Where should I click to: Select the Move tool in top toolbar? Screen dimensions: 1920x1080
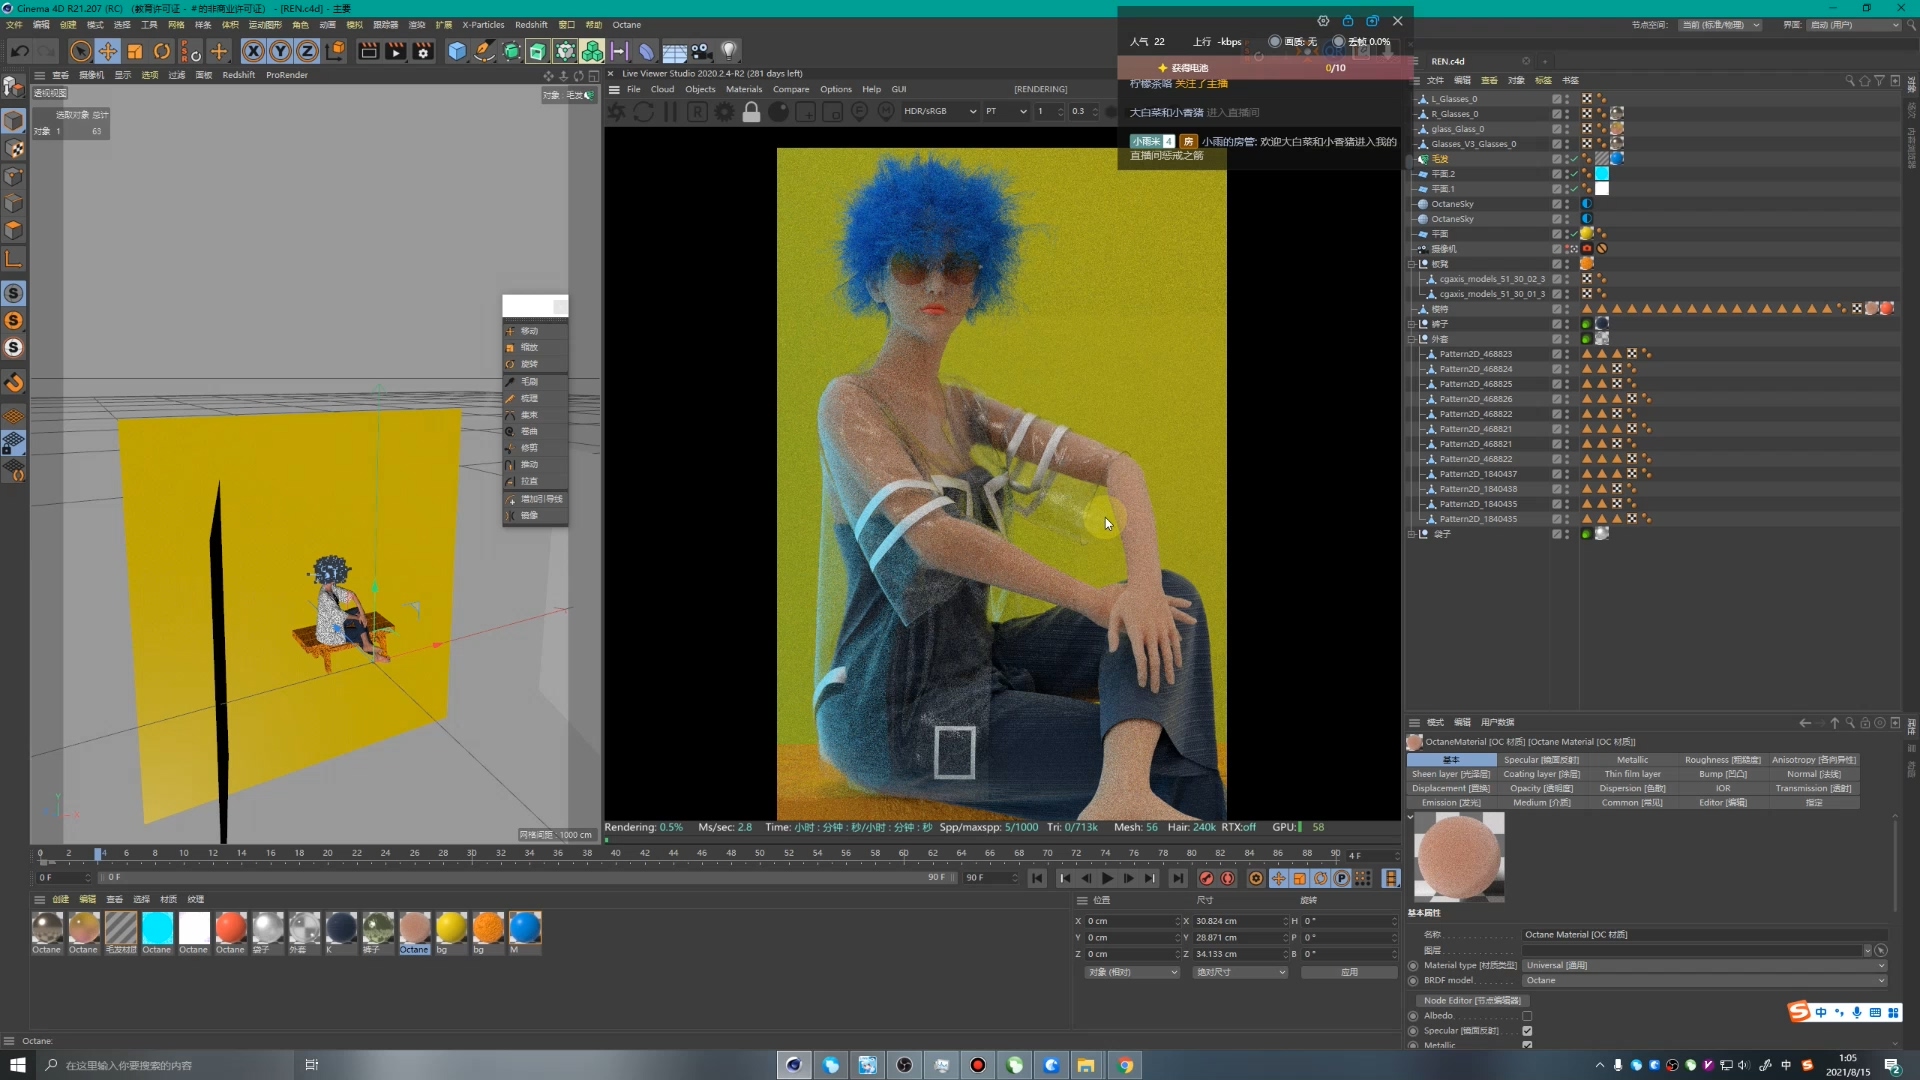tap(108, 51)
